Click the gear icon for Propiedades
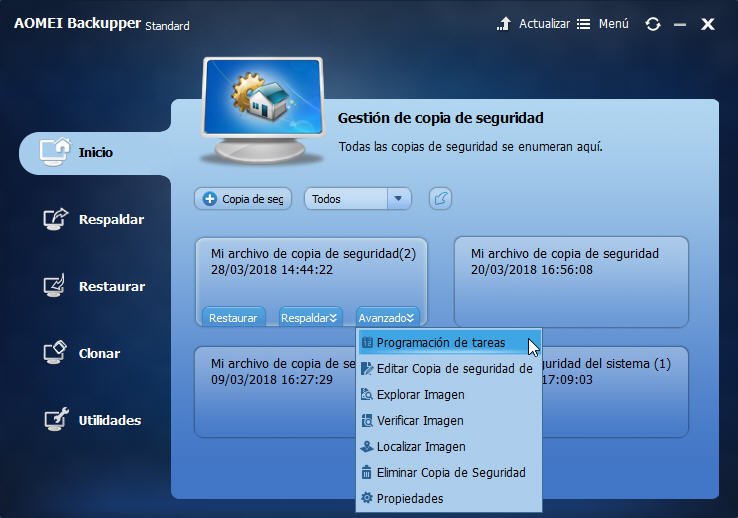The width and height of the screenshot is (738, 518). (367, 498)
